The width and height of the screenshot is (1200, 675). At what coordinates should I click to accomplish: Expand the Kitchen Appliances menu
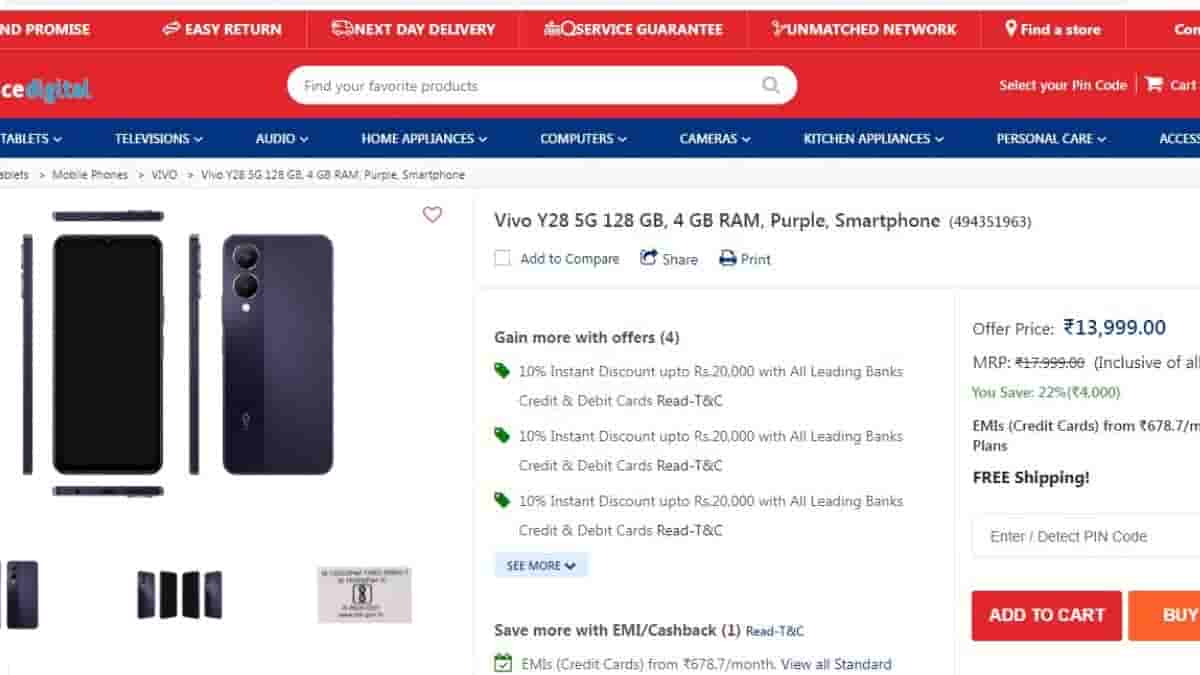[x=873, y=139]
